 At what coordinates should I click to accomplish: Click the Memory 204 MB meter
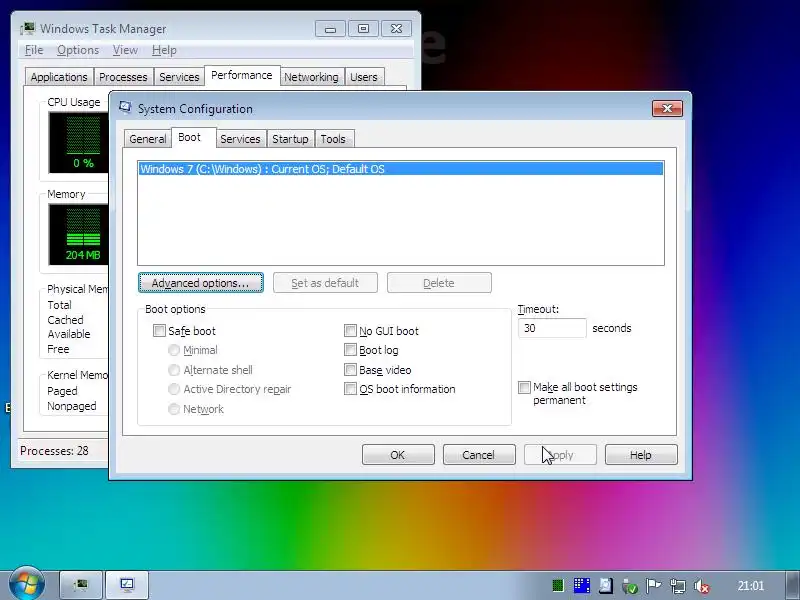[79, 234]
